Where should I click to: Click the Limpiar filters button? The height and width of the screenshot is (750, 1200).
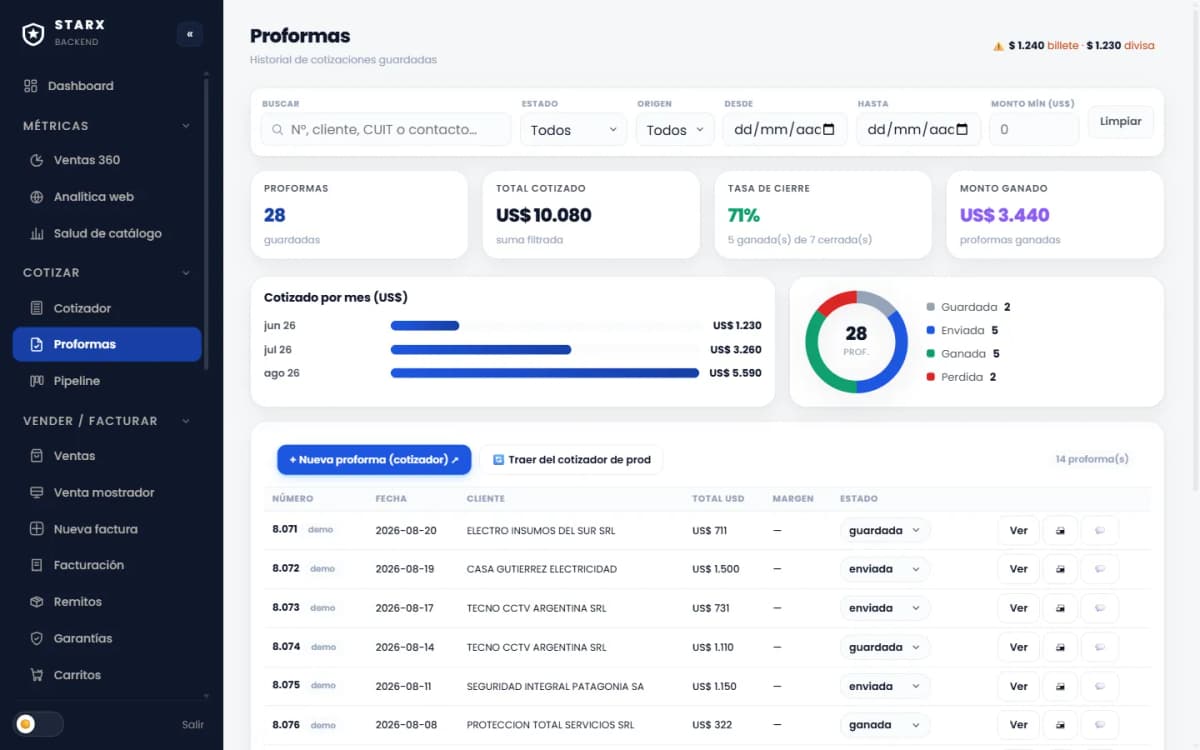[1121, 121]
